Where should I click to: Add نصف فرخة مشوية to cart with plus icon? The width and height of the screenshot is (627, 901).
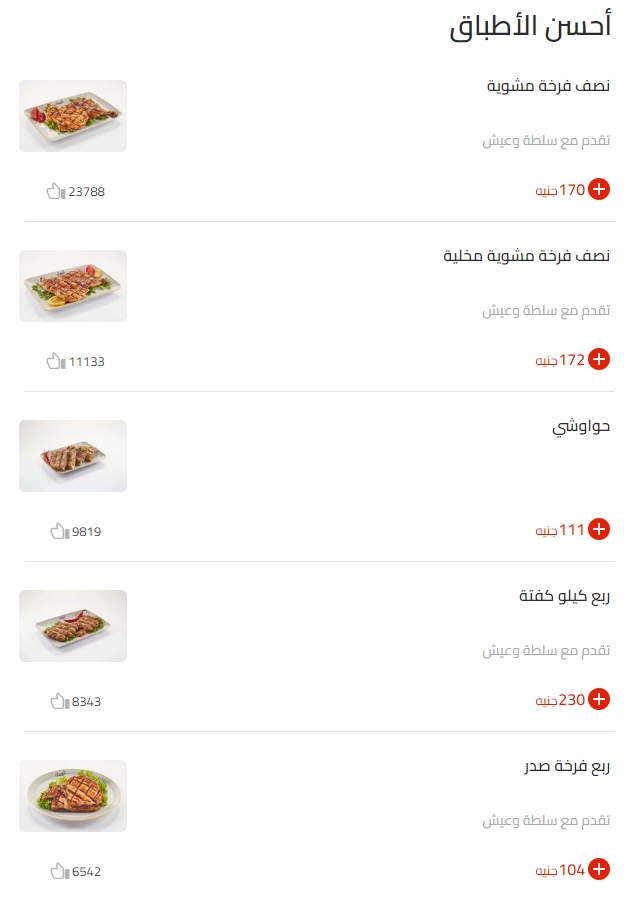click(x=599, y=189)
